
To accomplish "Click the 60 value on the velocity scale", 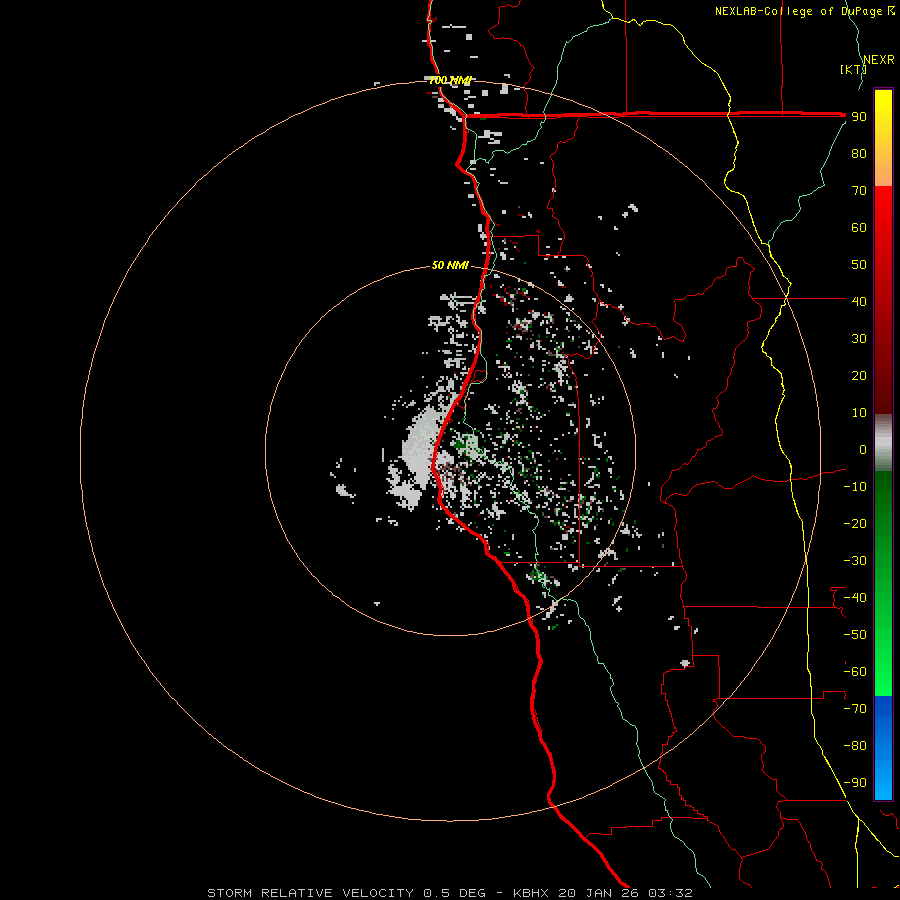I will click(x=859, y=228).
